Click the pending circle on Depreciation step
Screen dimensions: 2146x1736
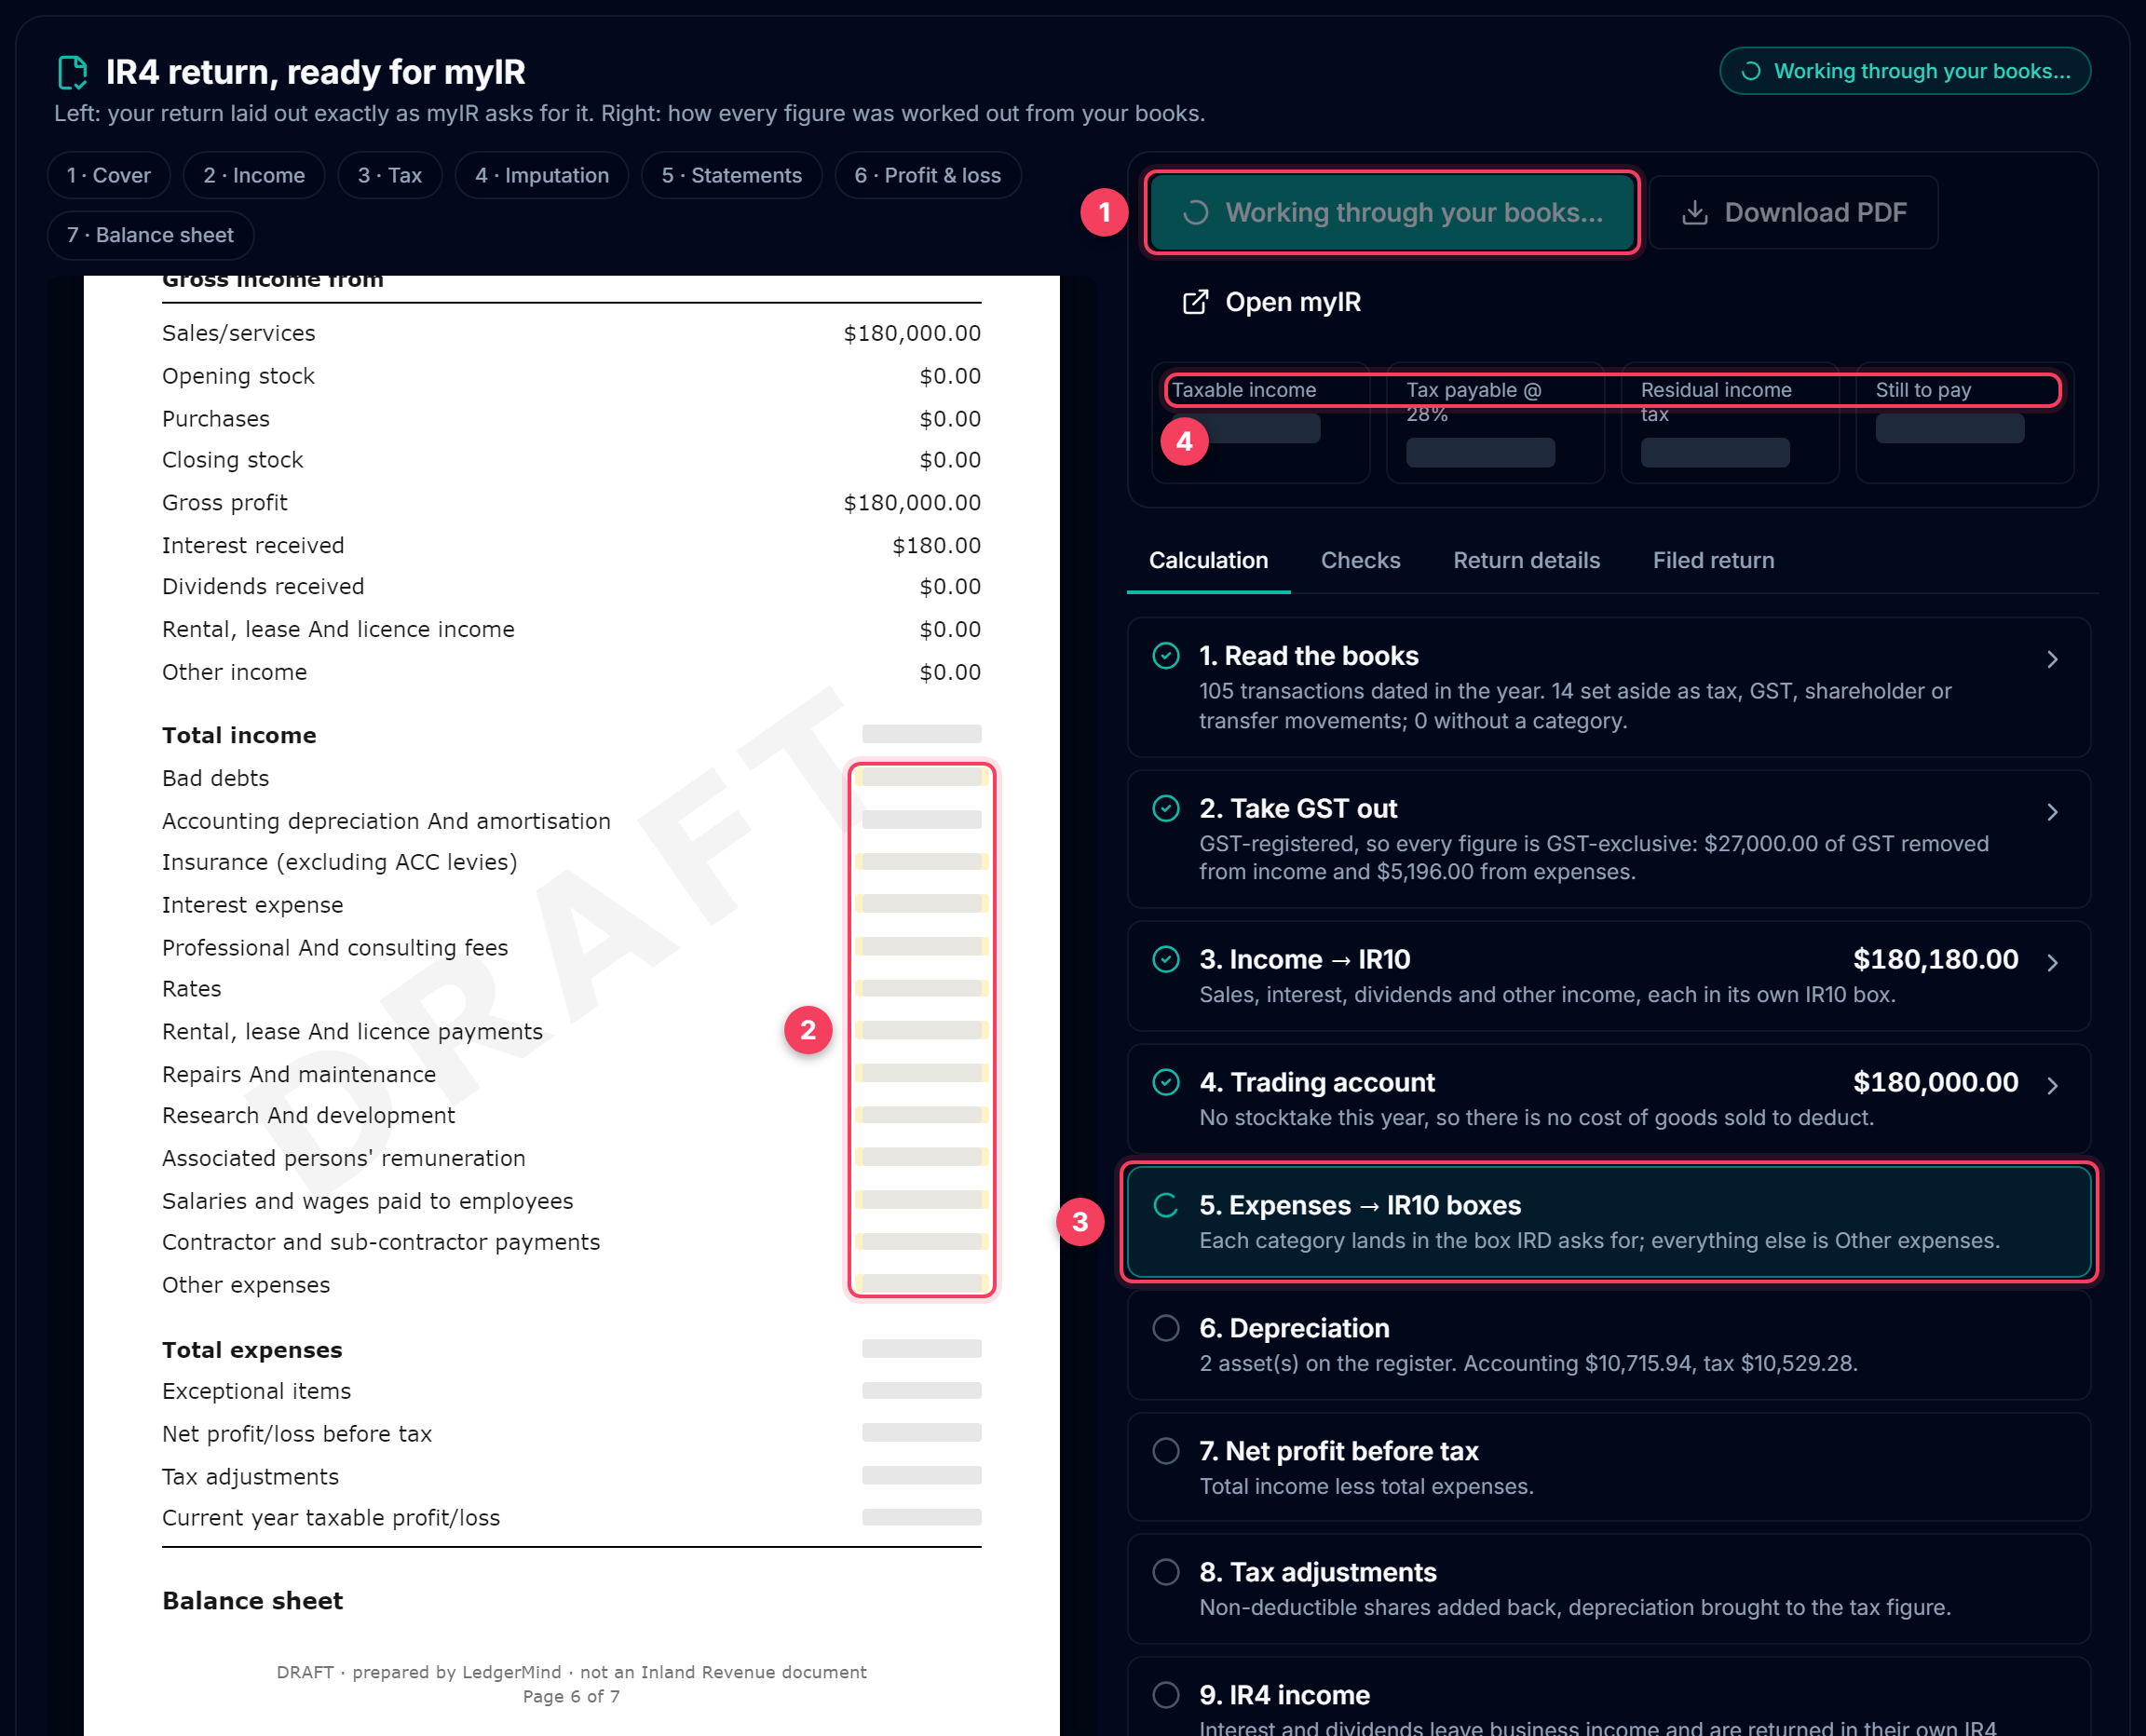pyautogui.click(x=1166, y=1328)
